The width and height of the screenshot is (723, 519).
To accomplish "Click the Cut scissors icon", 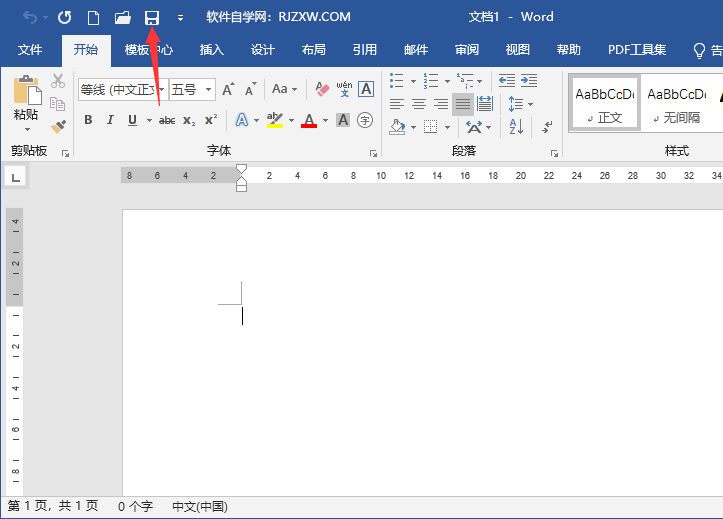I will pyautogui.click(x=58, y=81).
